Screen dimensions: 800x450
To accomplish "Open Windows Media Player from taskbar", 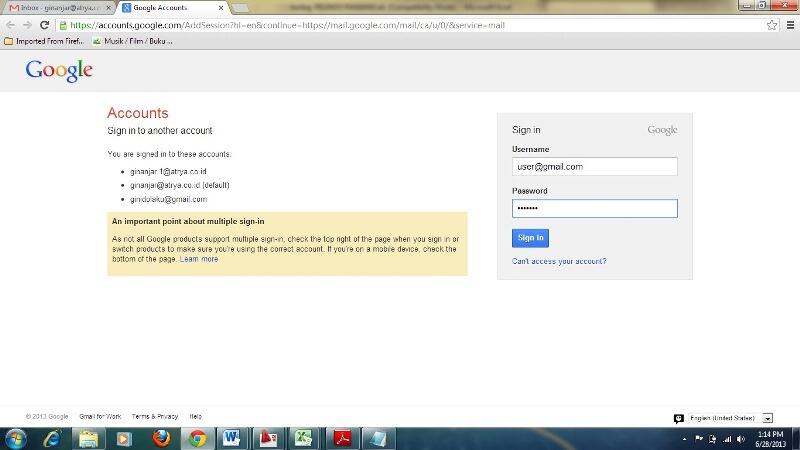I will click(x=124, y=439).
